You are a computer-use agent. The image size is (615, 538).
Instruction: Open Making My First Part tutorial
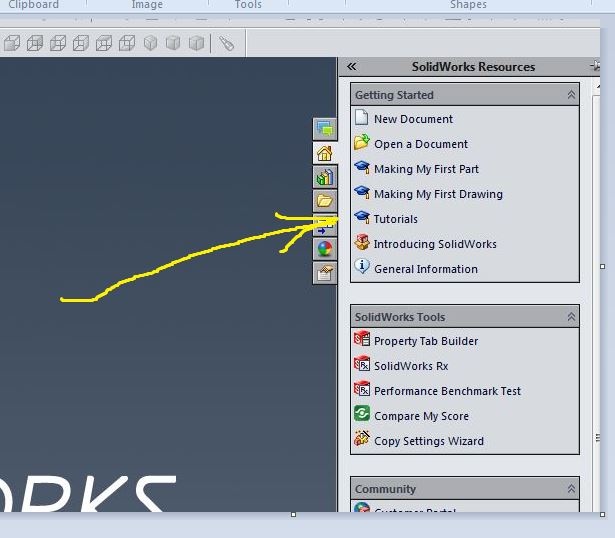coord(426,169)
